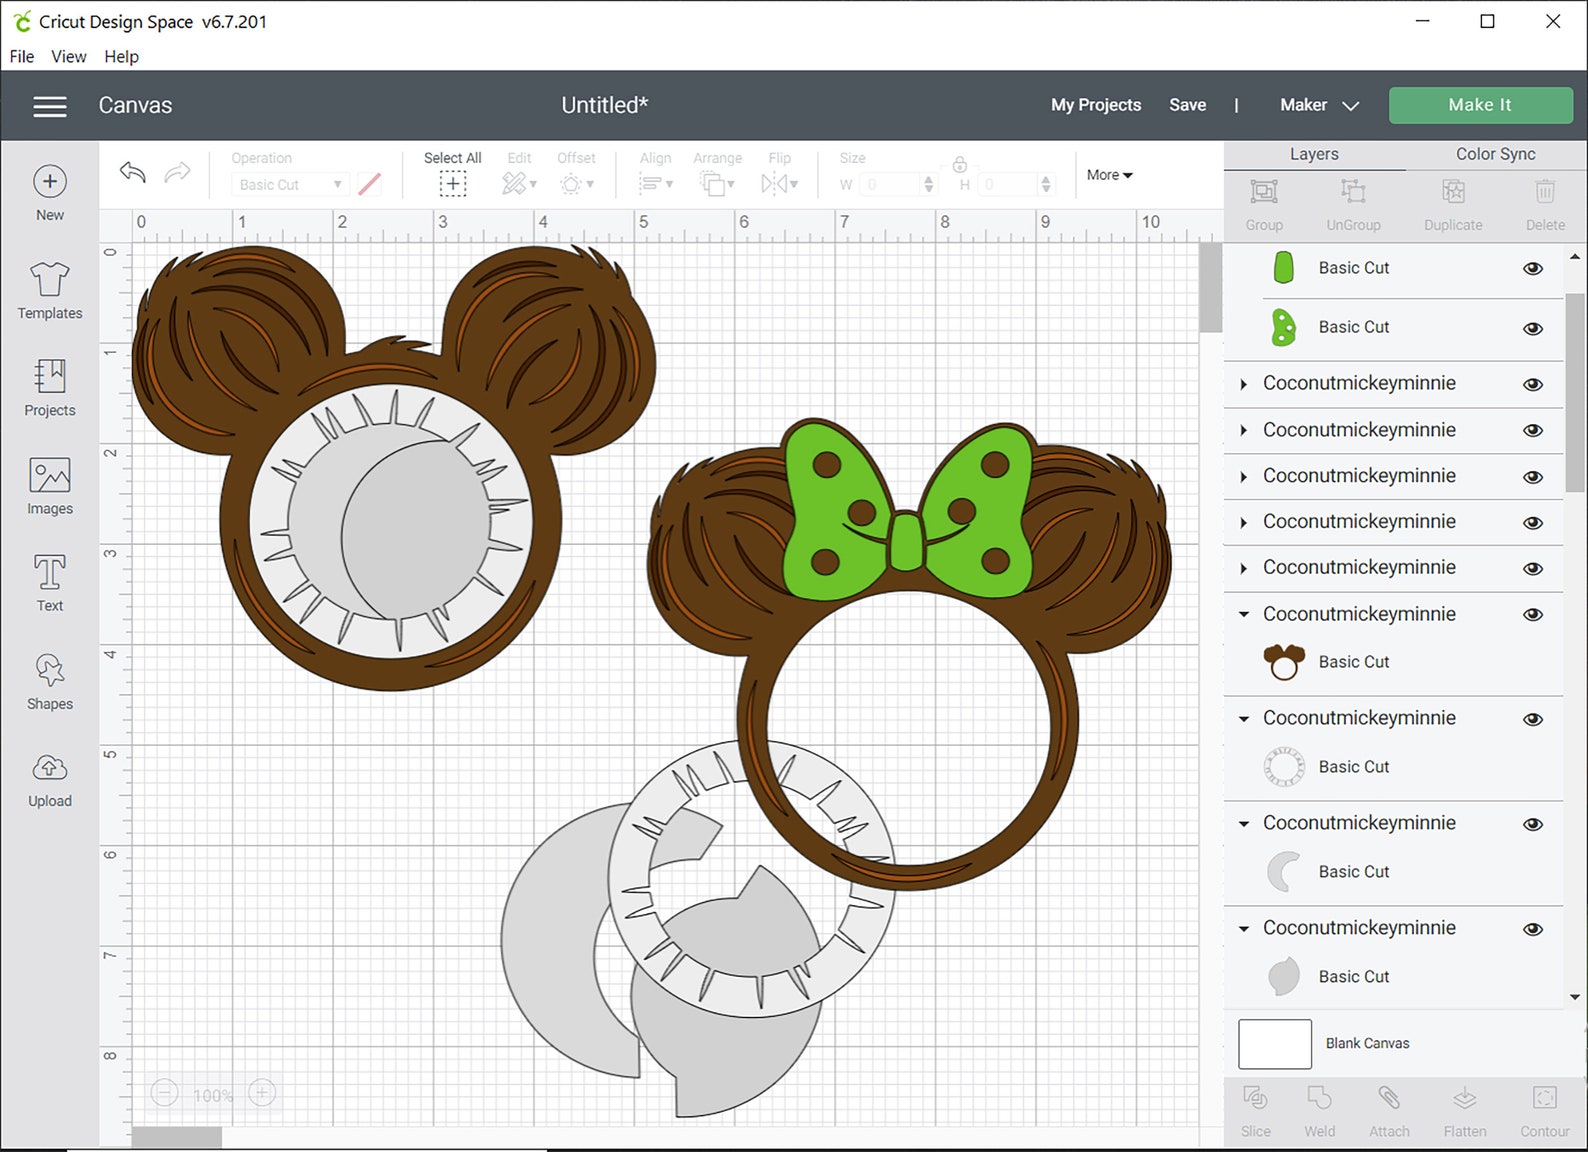Open the View menu
The image size is (1588, 1152).
(69, 57)
